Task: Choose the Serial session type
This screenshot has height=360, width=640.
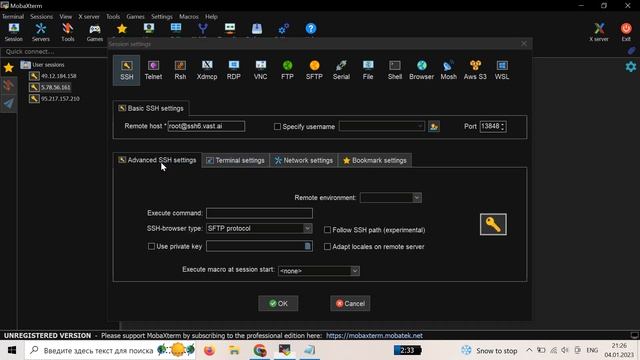Action: click(341, 70)
